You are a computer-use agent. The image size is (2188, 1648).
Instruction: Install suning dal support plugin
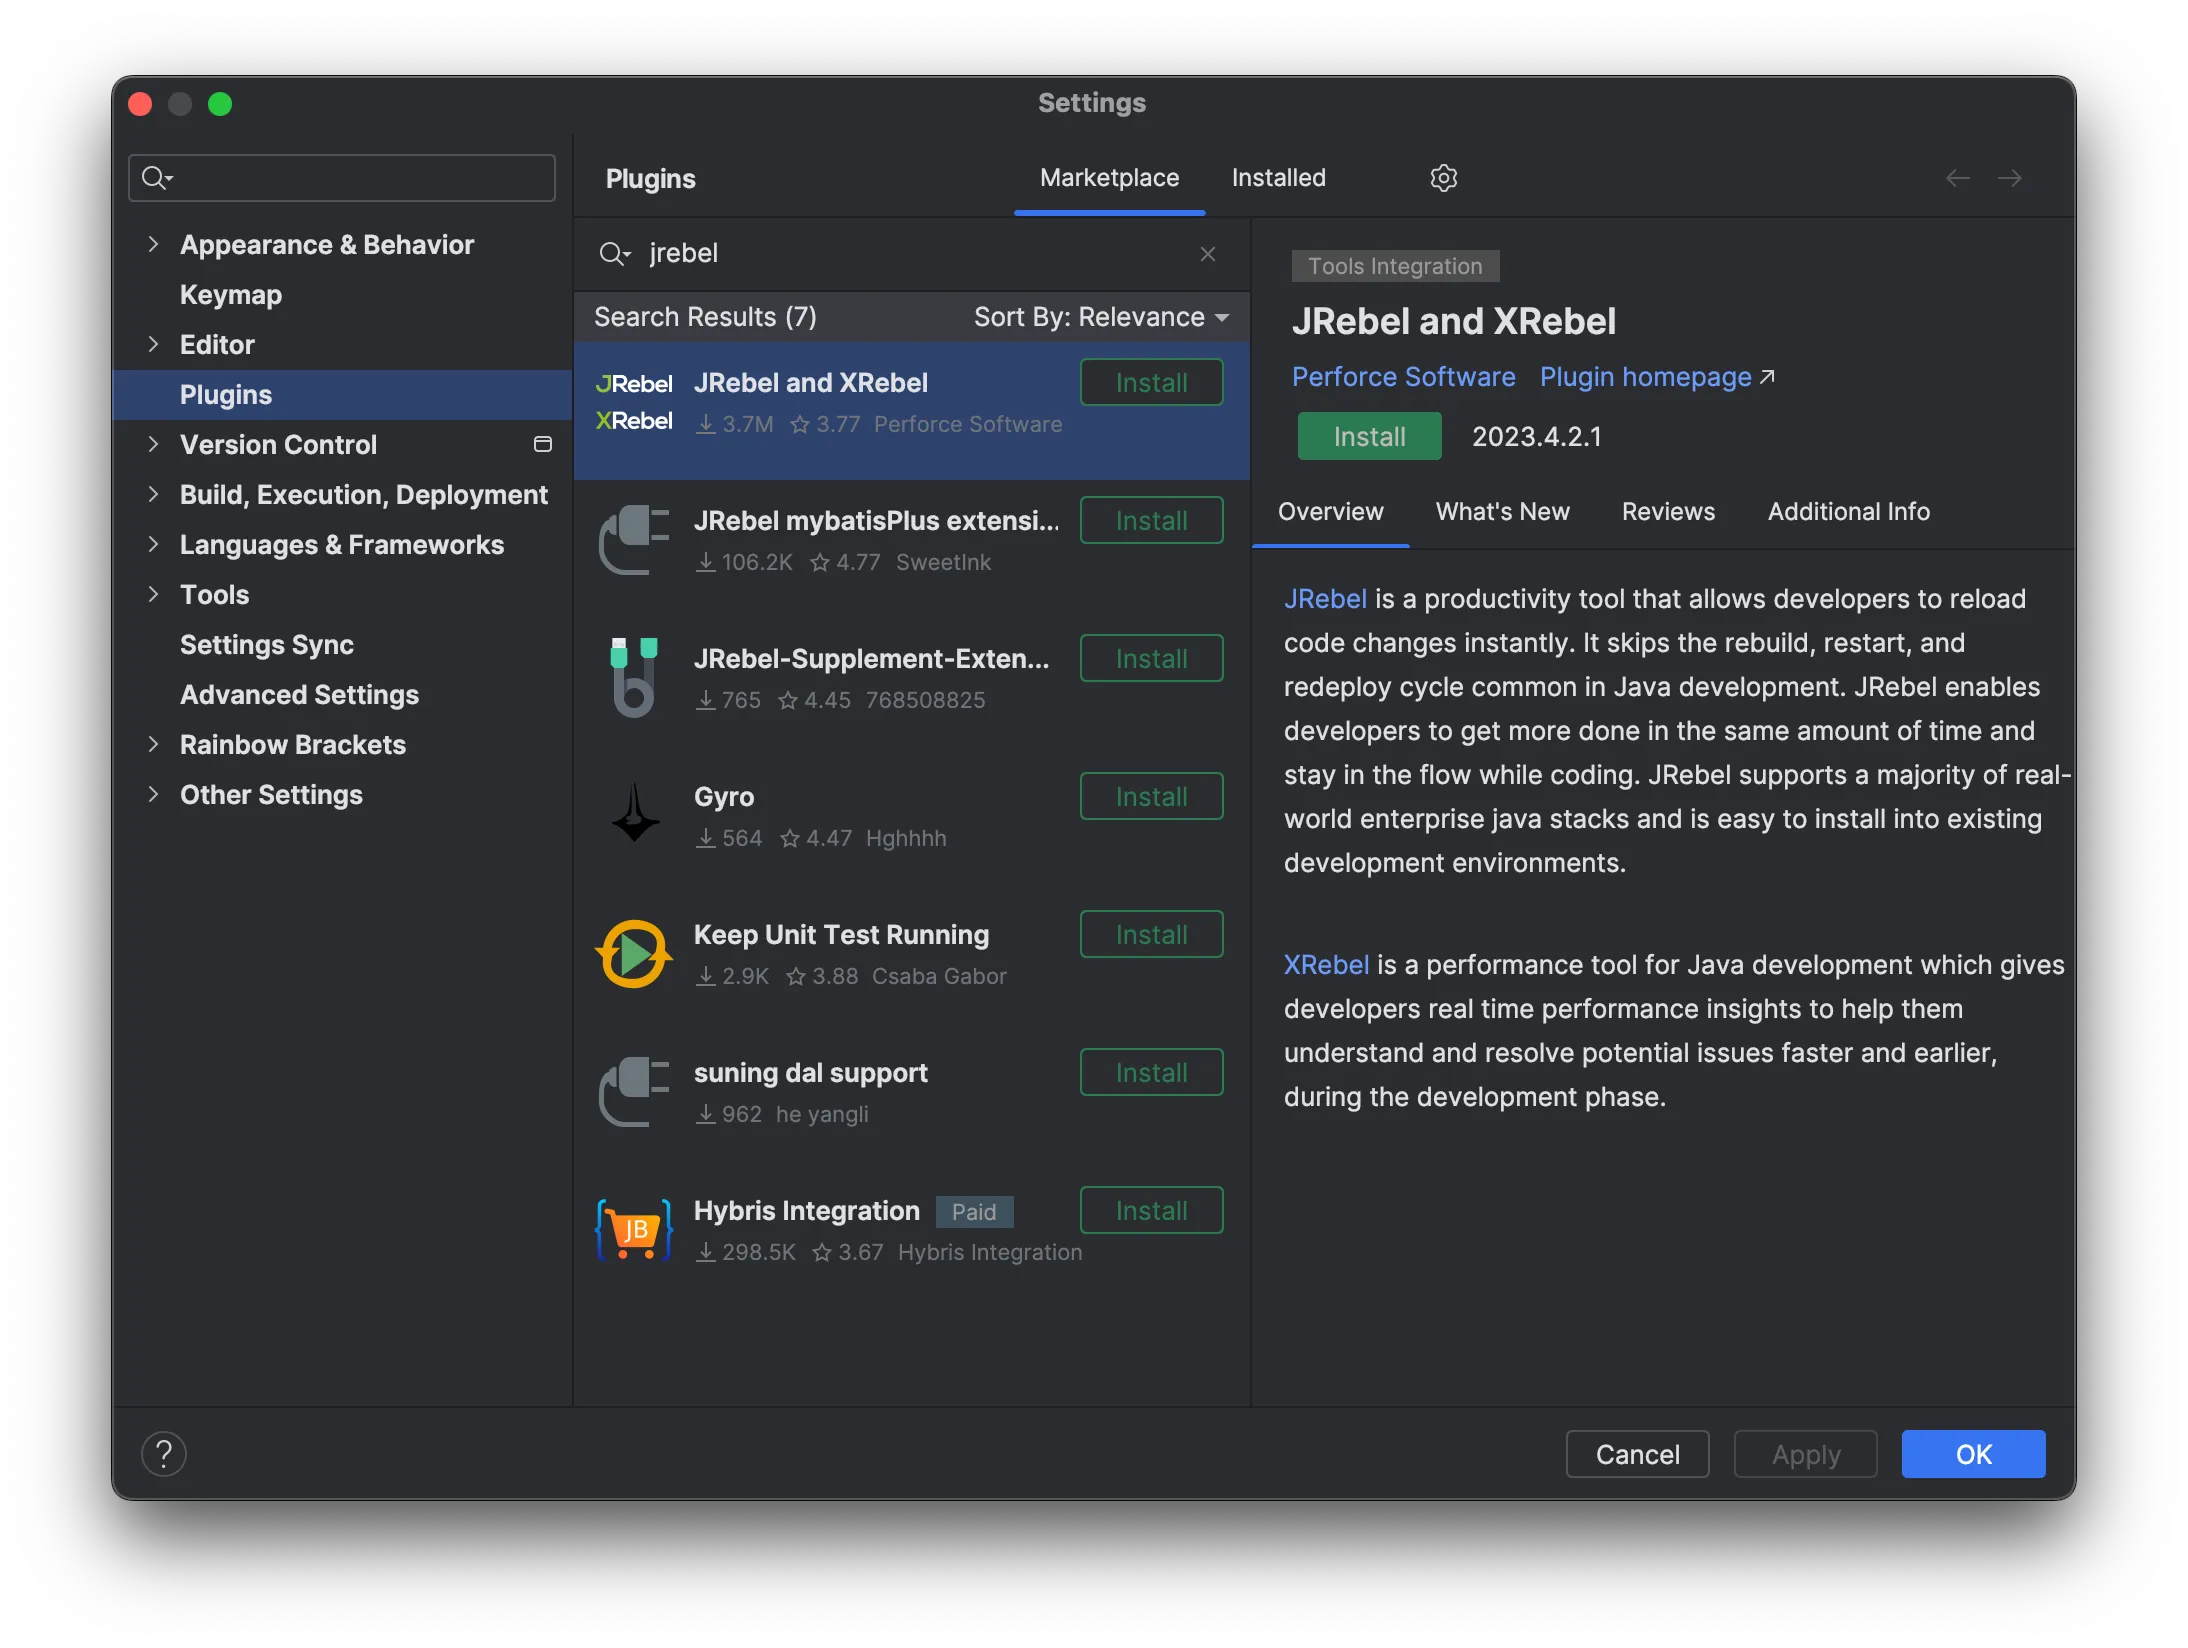coord(1151,1072)
